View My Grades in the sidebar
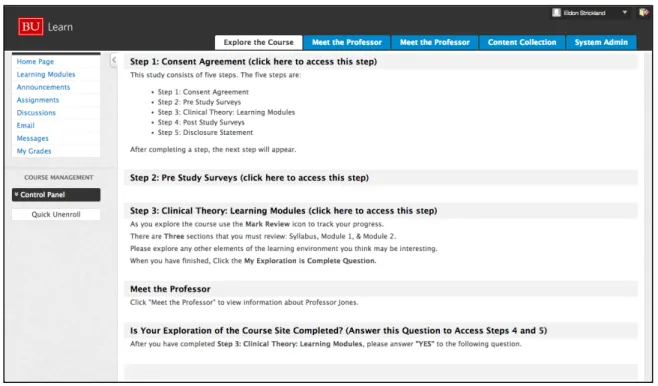 [34, 151]
